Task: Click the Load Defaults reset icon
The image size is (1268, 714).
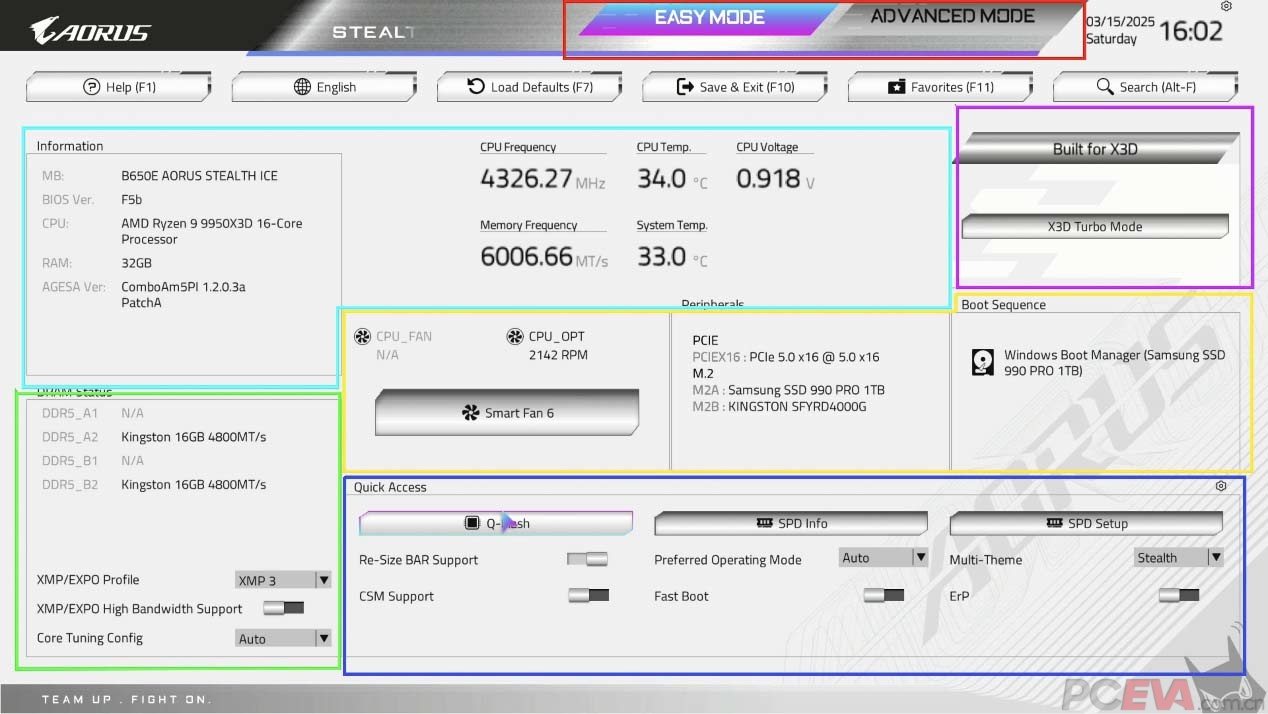Action: [476, 87]
